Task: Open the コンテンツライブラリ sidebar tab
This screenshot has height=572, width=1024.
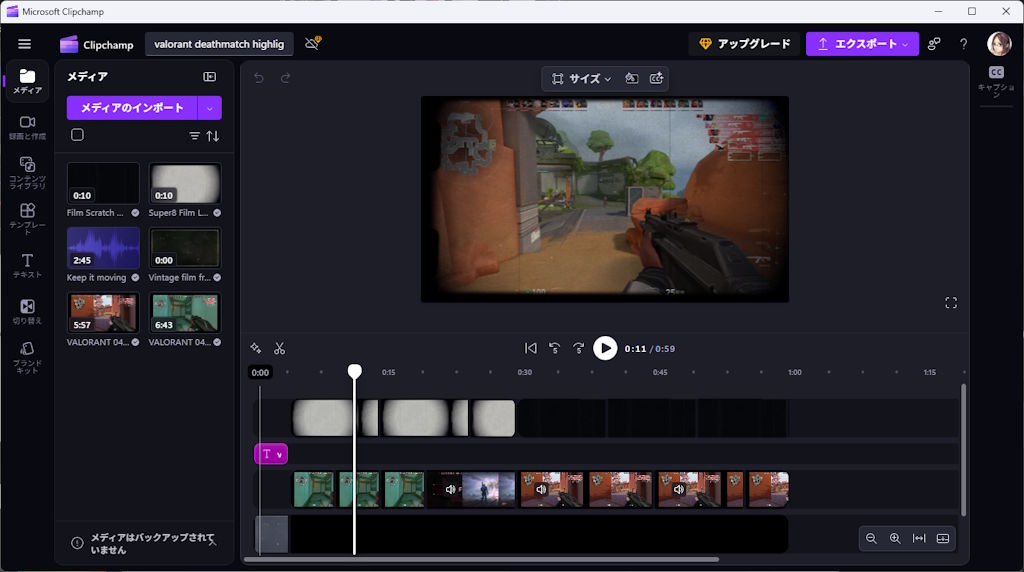Action: (27, 172)
